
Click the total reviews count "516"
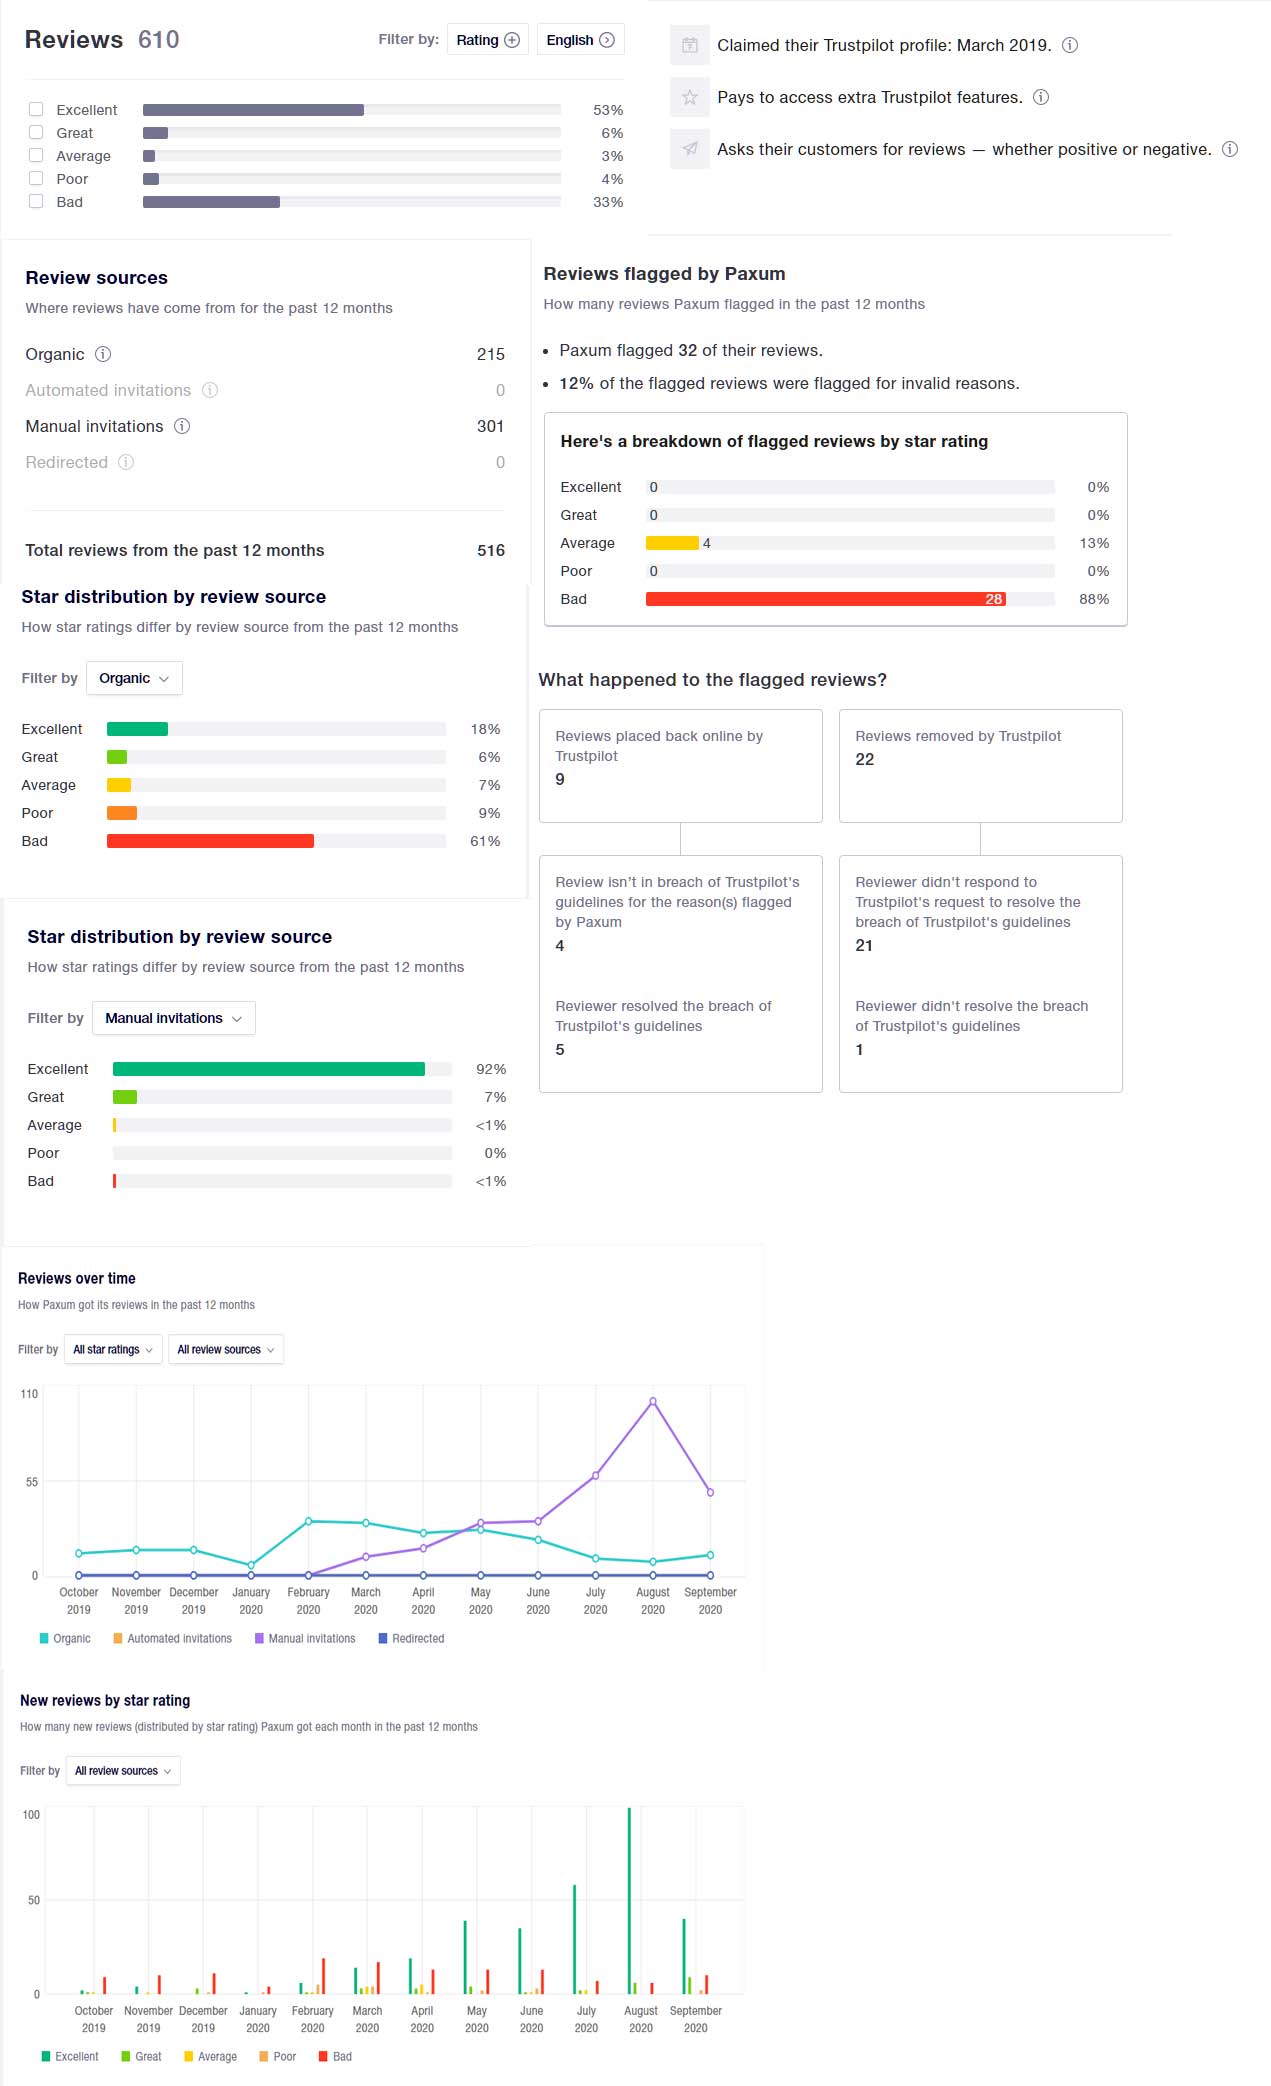[491, 550]
